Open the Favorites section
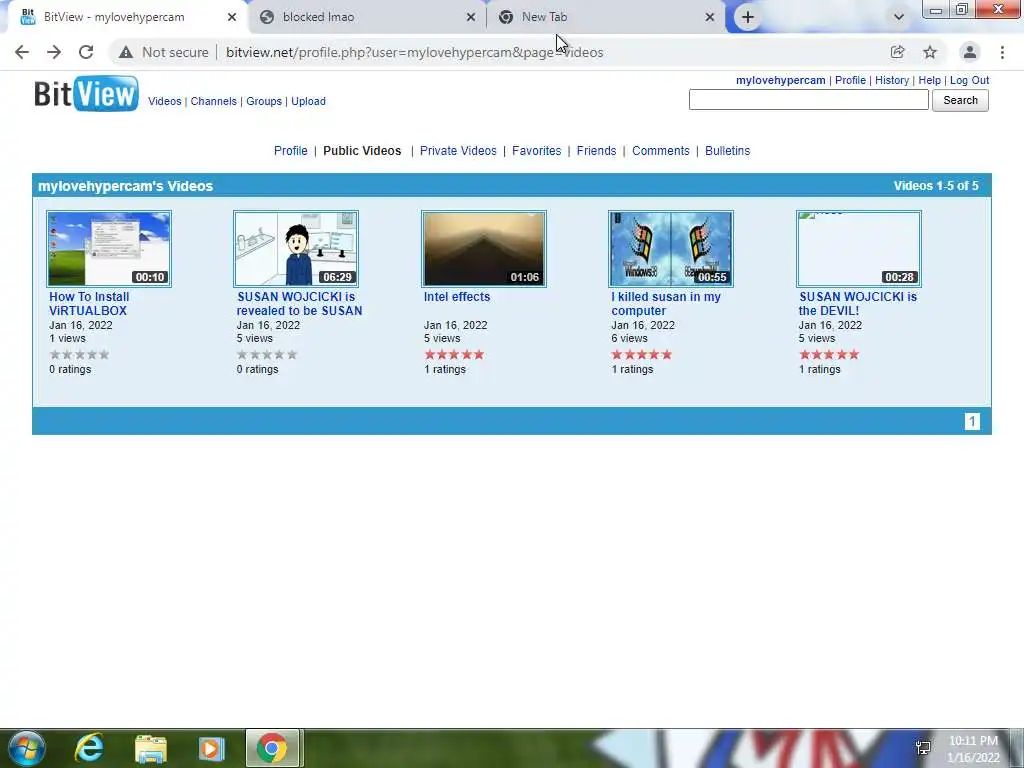The image size is (1024, 768). 536,151
